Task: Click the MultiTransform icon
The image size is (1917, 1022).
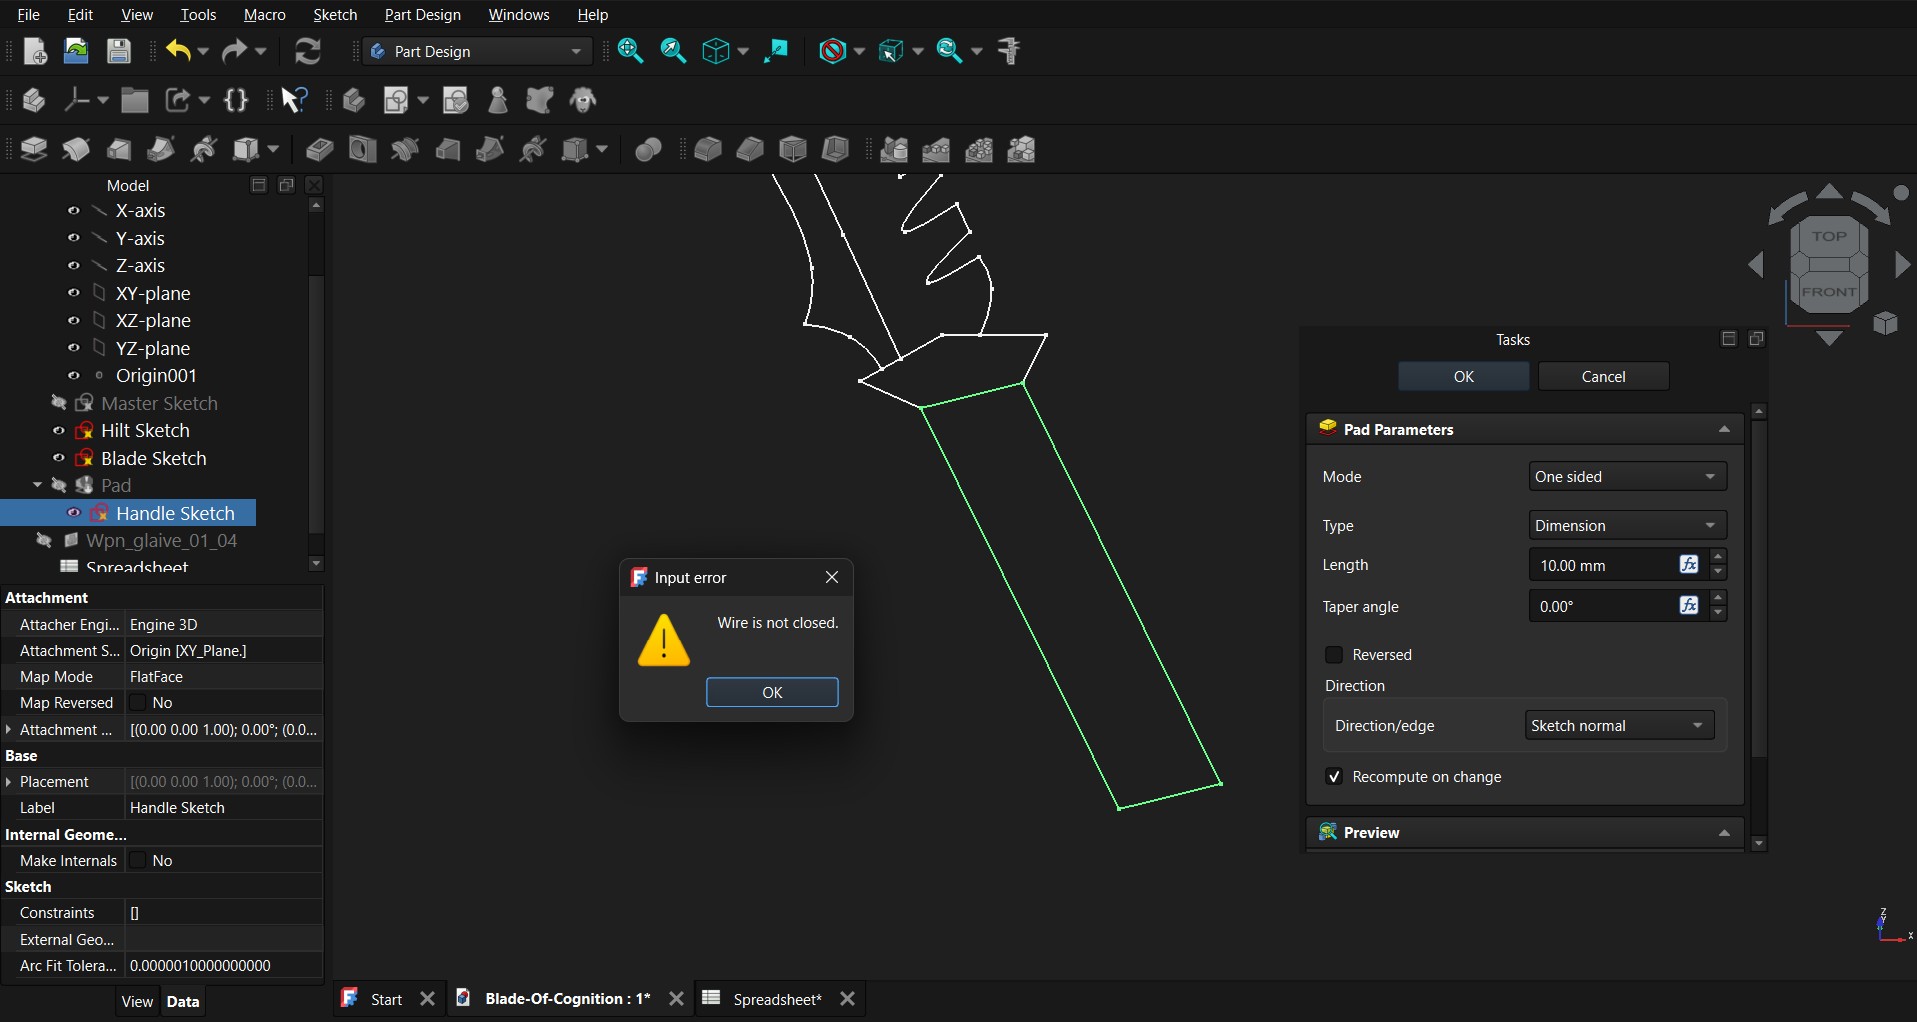Action: (x=1022, y=150)
